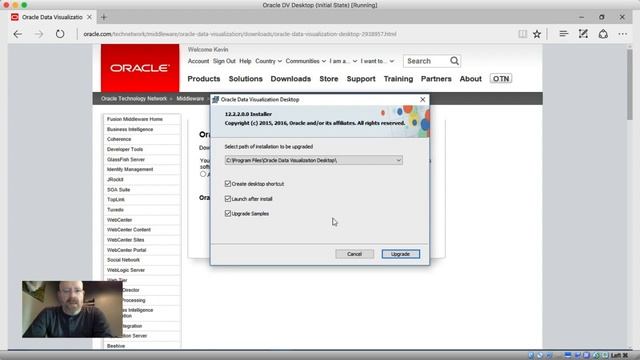Image resolution: width=640 pixels, height=360 pixels.
Task: Open a new browser tab with plus
Action: 104,17
